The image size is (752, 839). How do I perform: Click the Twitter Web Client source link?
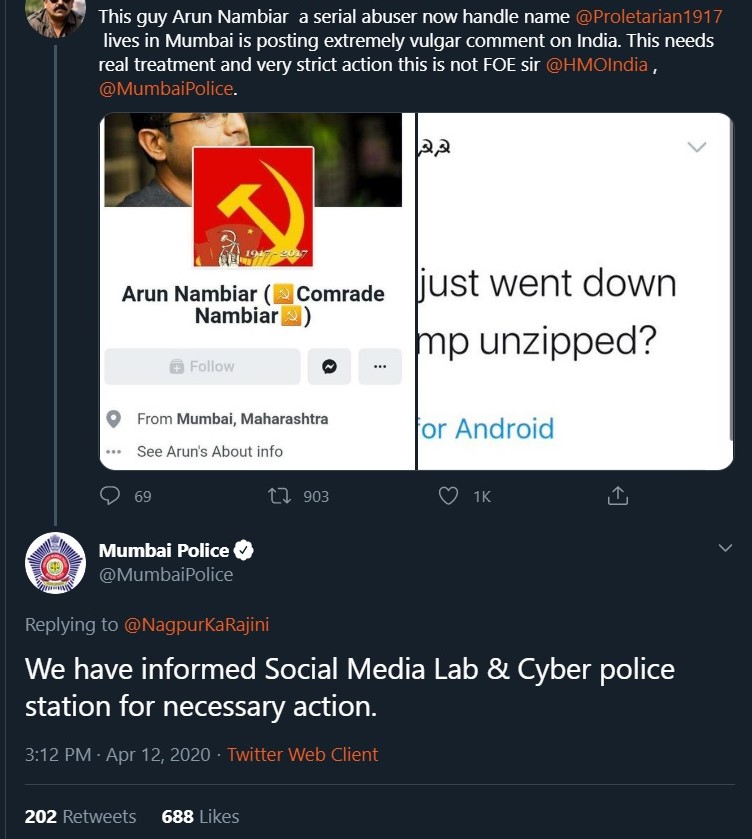coord(303,755)
